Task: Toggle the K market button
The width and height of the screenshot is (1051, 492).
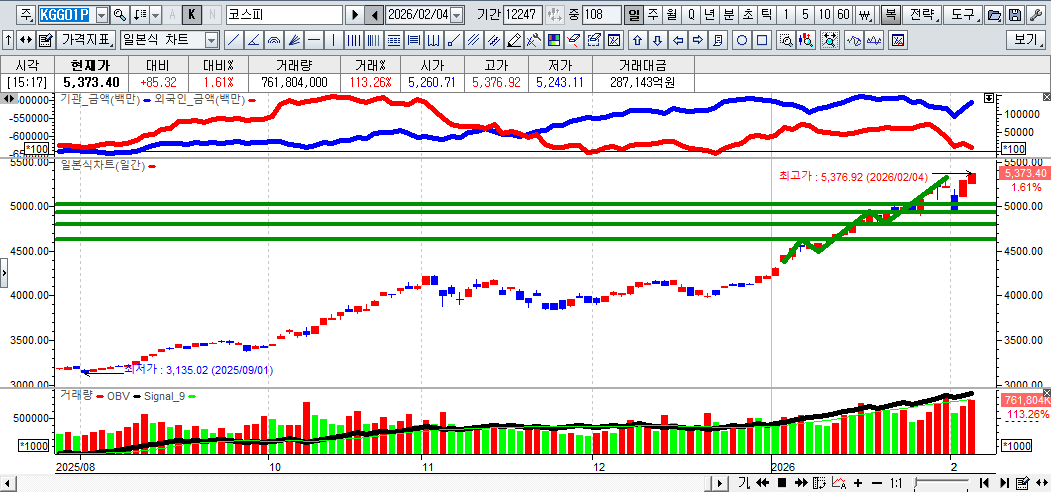Action: (x=192, y=15)
